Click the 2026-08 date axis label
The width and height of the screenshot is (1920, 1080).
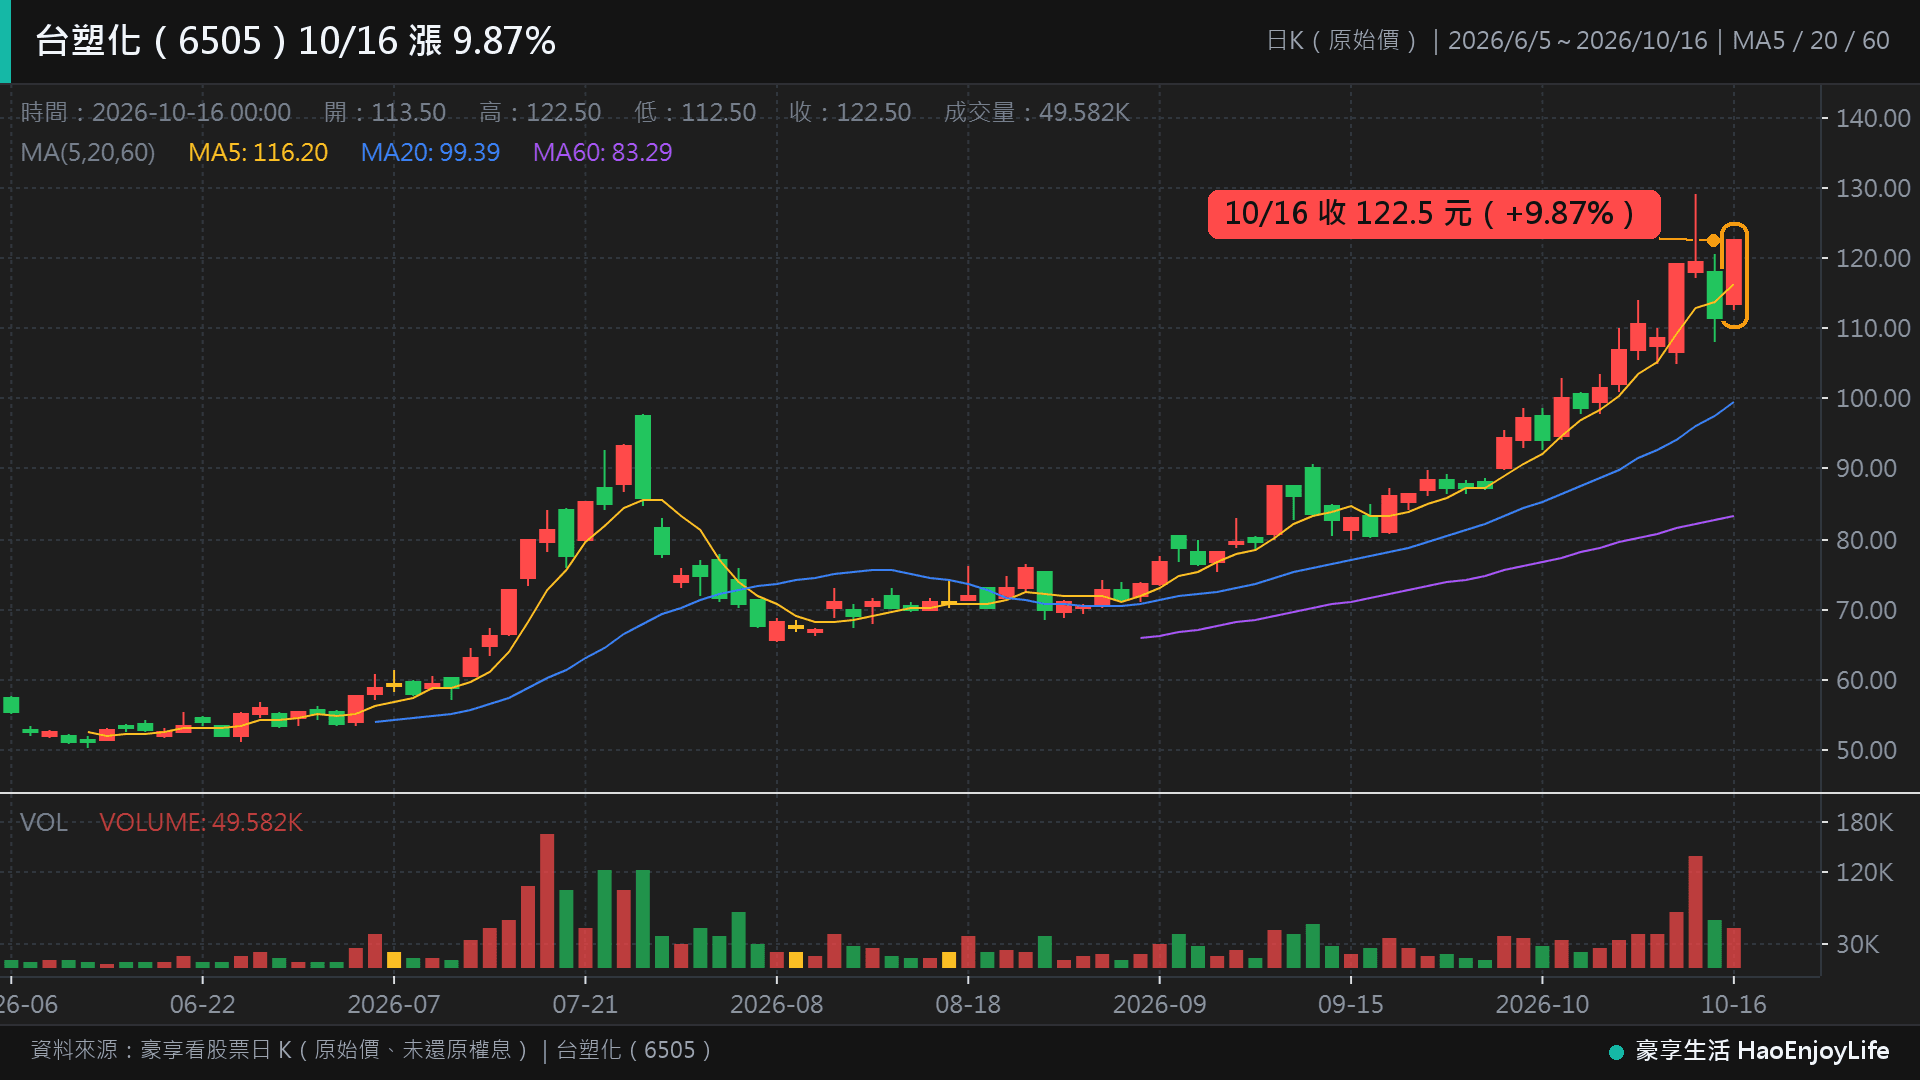pos(777,1004)
